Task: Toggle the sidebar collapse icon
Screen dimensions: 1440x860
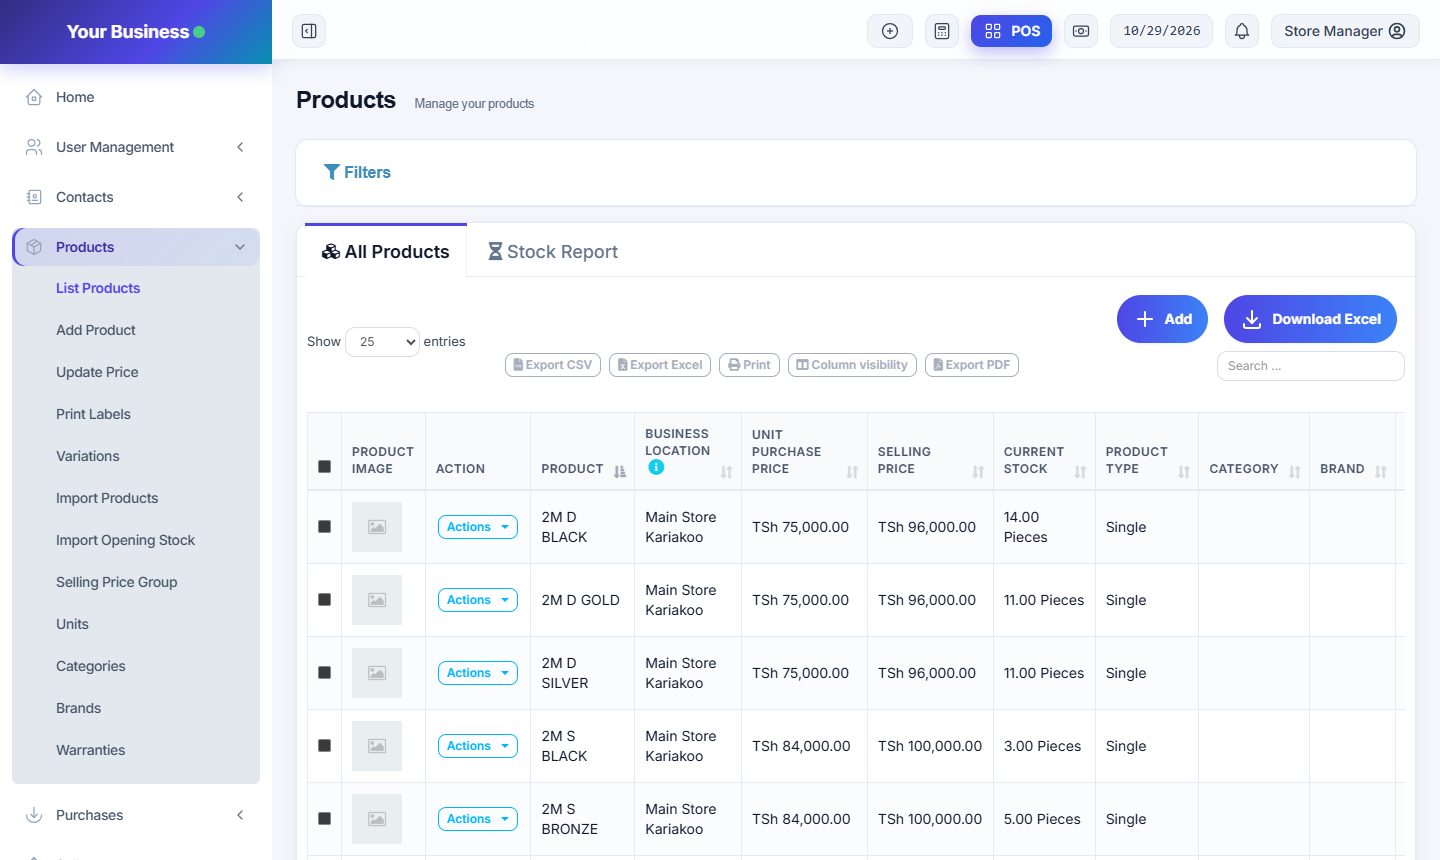Action: click(309, 31)
